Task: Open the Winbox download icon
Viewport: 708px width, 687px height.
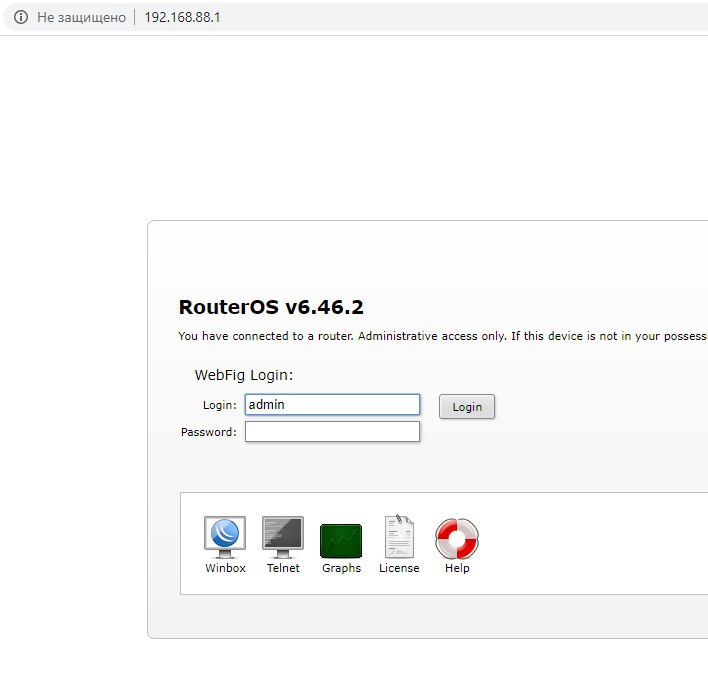Action: pyautogui.click(x=225, y=537)
